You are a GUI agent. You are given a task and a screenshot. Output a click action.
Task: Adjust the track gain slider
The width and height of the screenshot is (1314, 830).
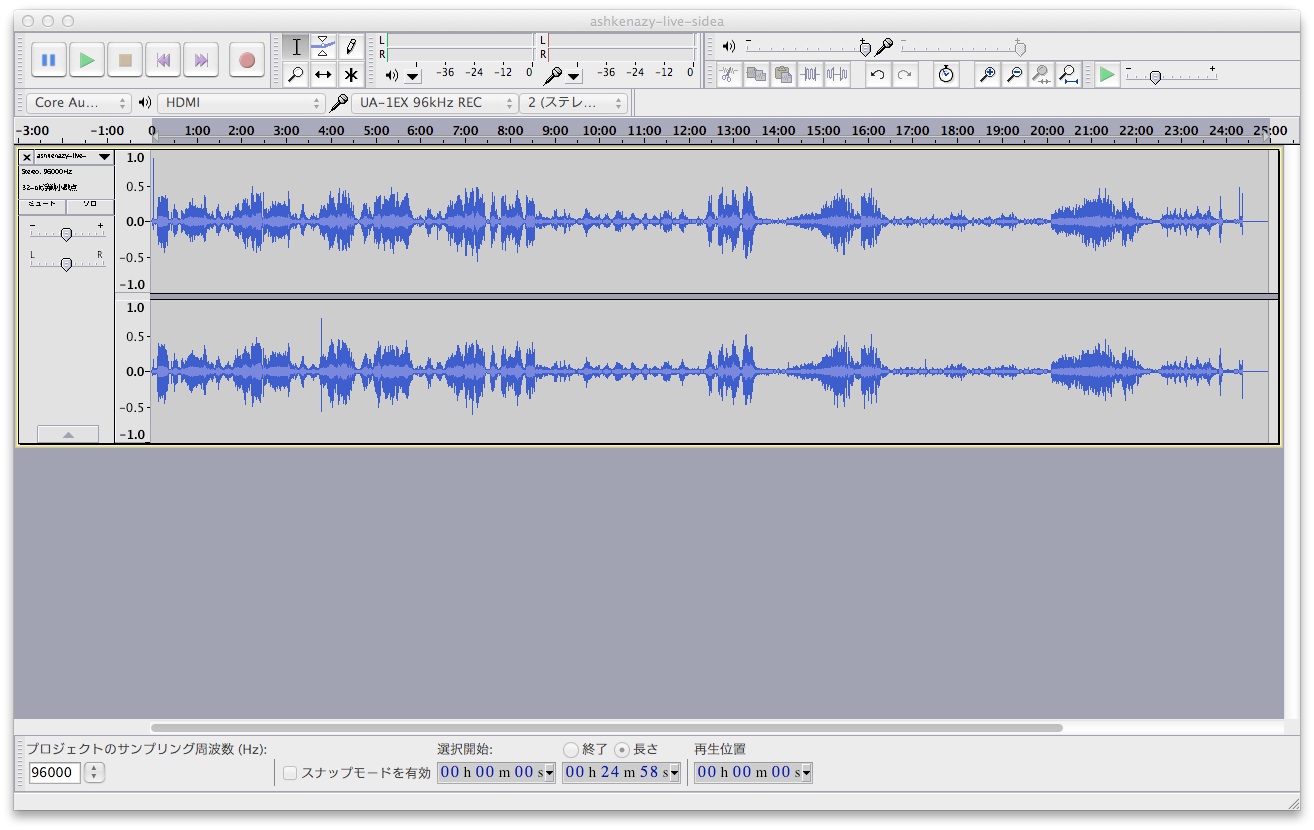66,234
